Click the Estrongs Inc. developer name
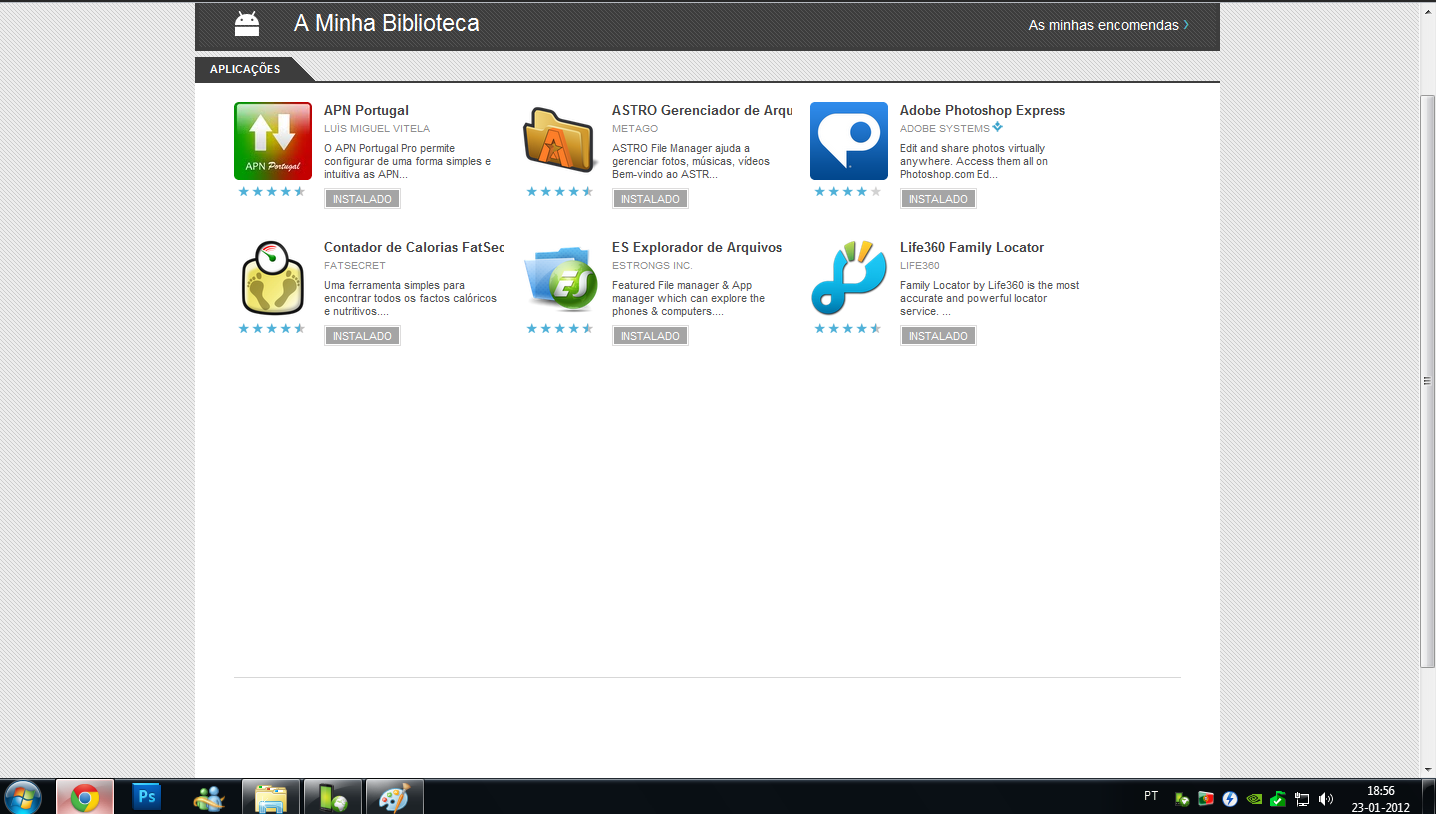The image size is (1436, 814). [x=652, y=266]
